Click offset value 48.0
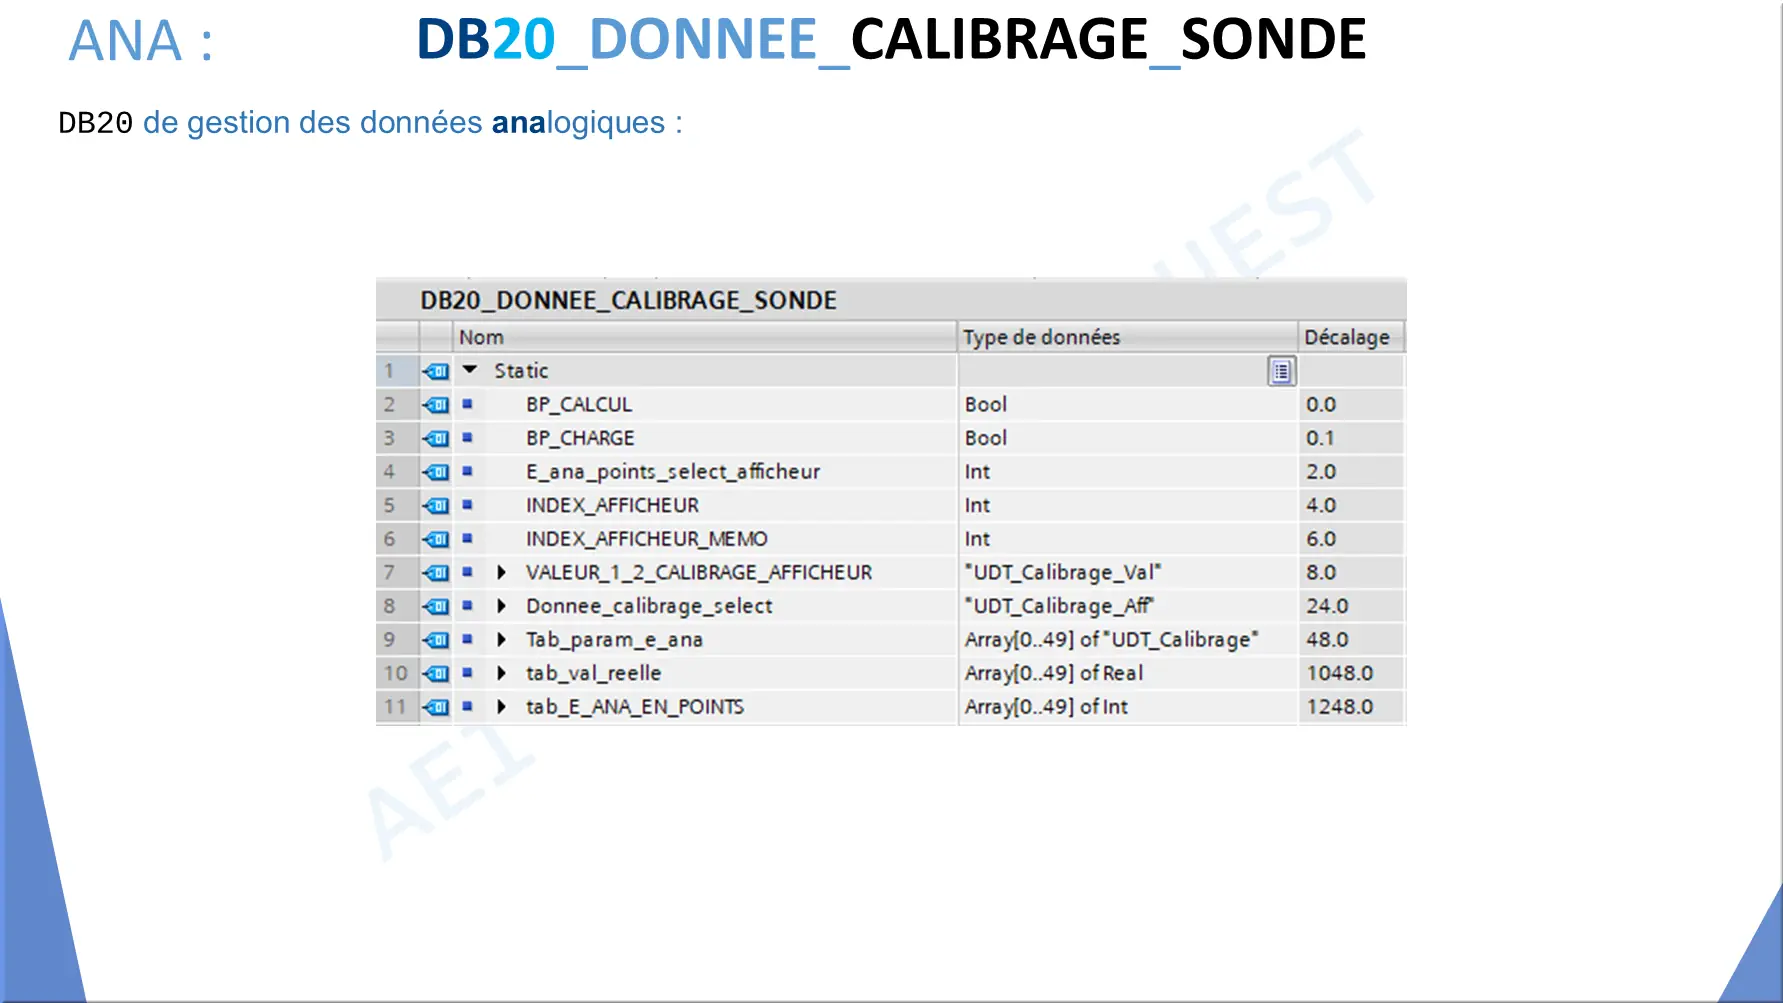 tap(1327, 640)
